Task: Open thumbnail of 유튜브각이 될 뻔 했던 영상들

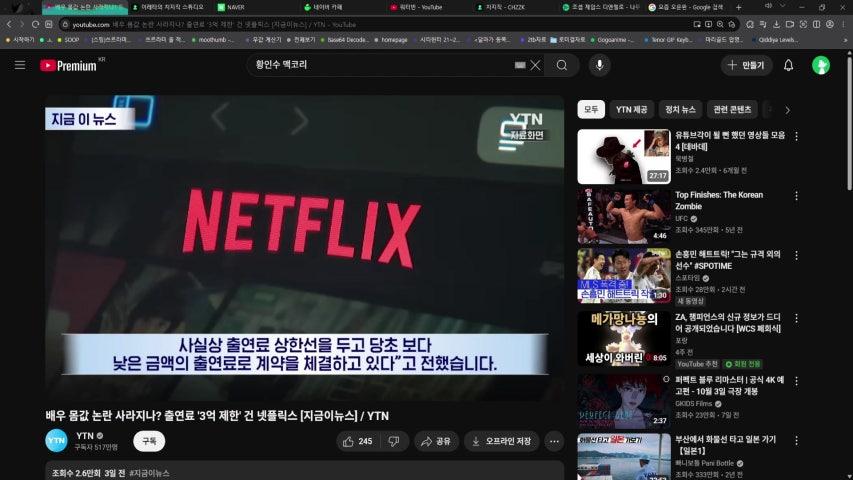Action: pos(624,156)
